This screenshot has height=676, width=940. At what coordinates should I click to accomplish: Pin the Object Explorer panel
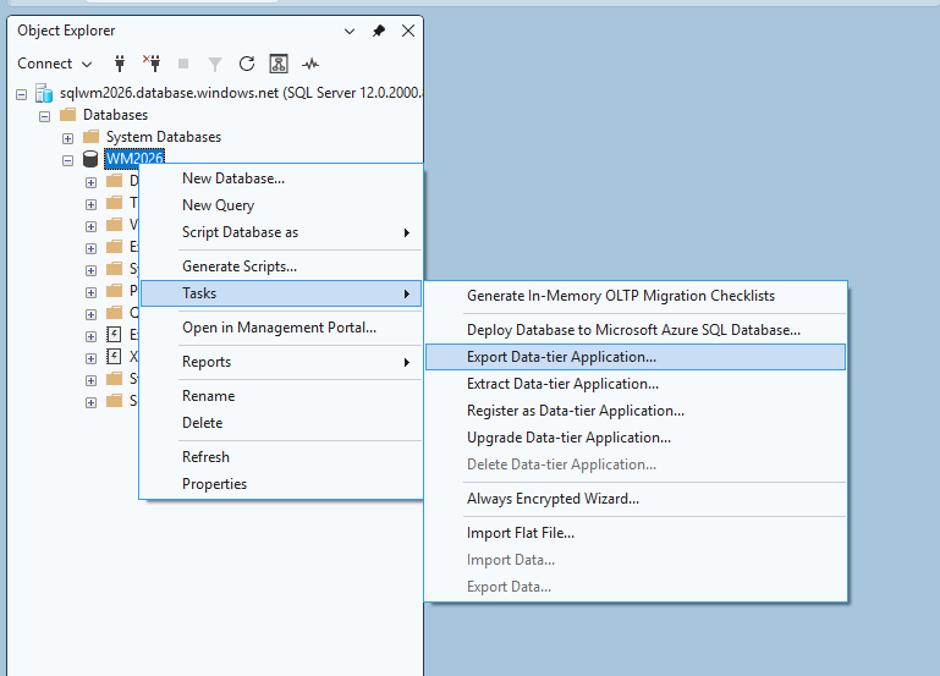378,31
